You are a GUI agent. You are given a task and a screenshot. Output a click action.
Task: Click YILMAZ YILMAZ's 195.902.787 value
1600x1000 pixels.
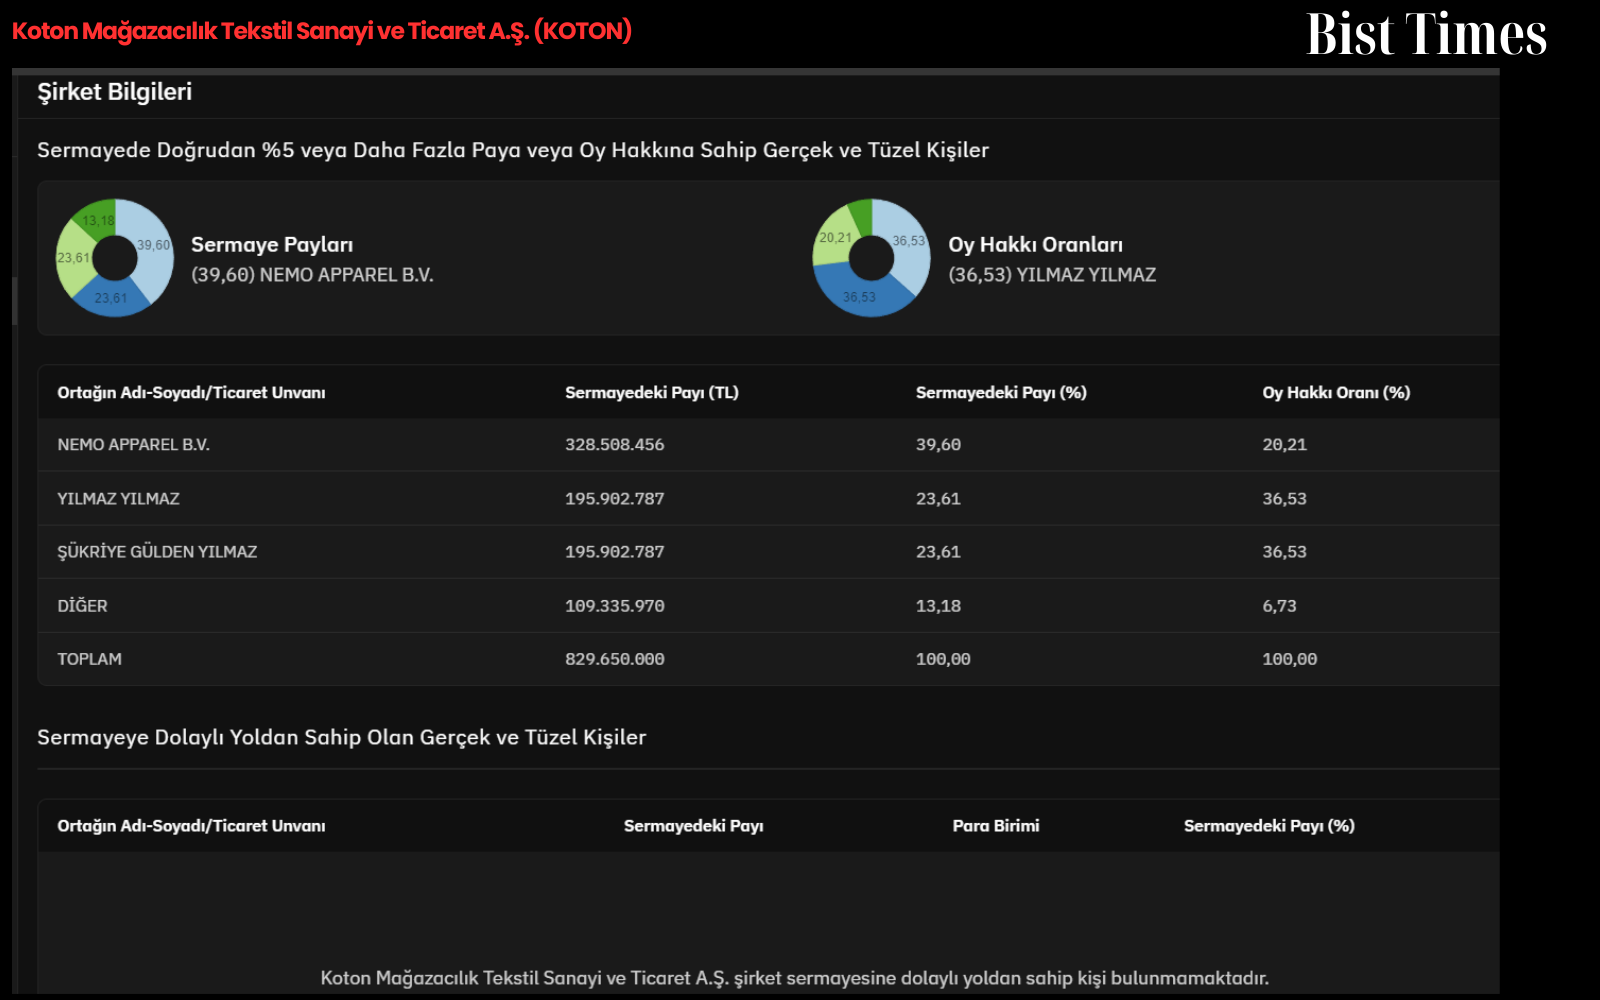coord(614,499)
